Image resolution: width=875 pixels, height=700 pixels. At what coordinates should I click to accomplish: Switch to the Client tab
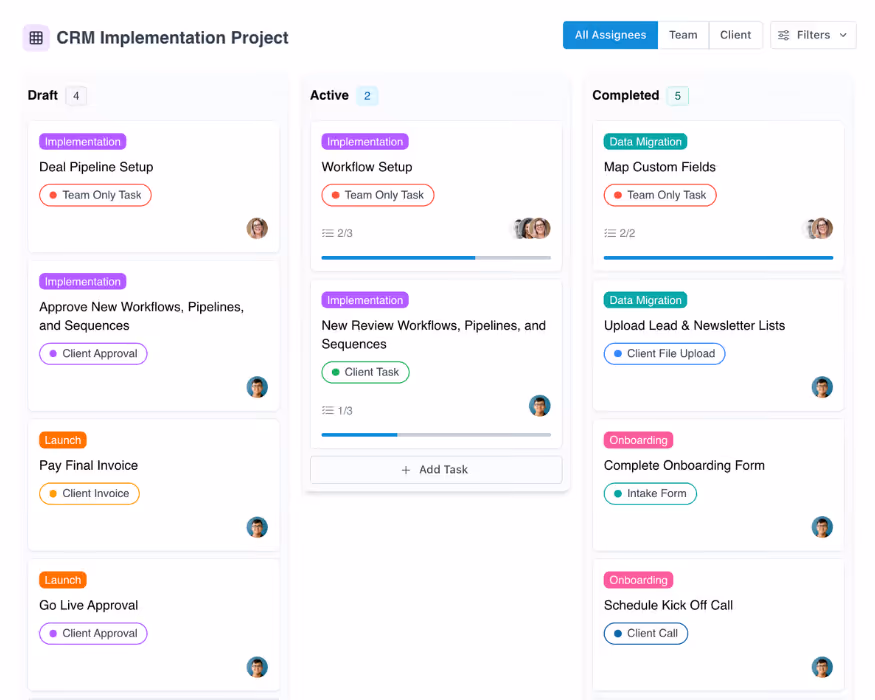(x=735, y=35)
